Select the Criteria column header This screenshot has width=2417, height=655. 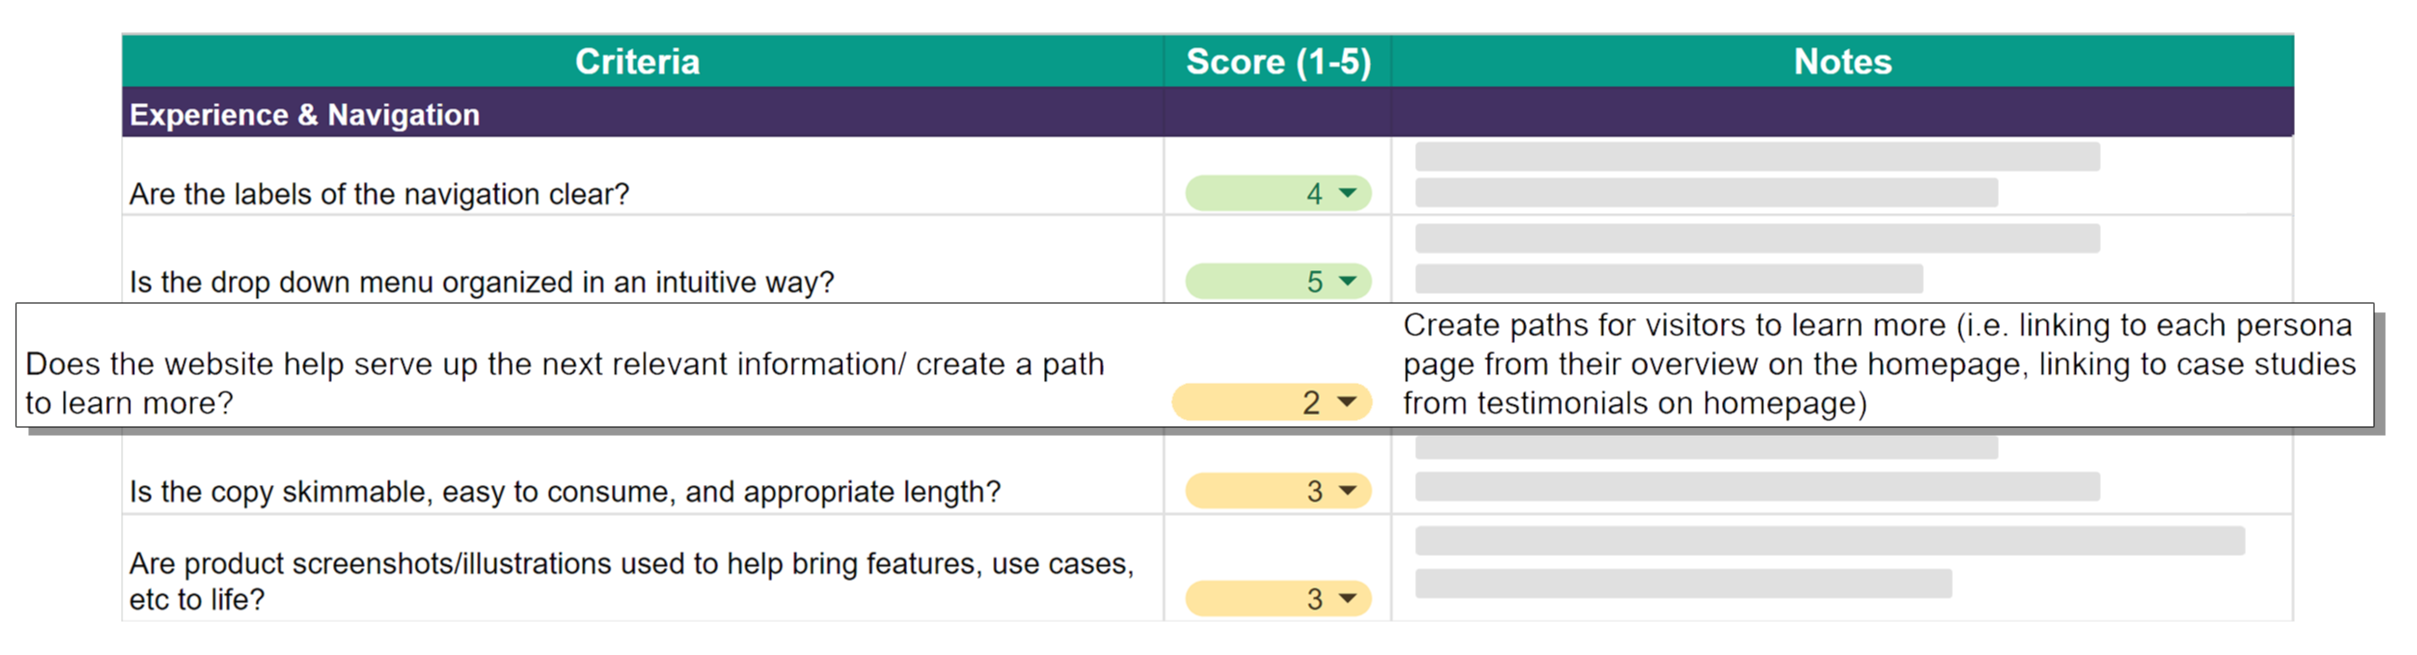(x=637, y=62)
